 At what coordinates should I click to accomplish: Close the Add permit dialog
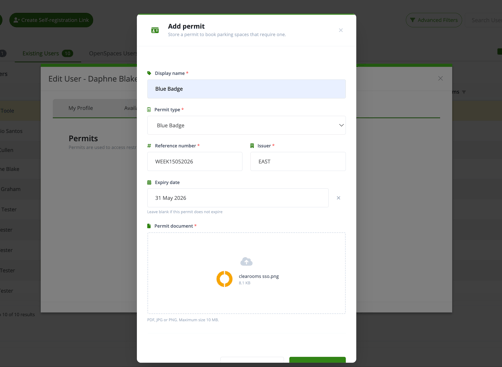341,30
